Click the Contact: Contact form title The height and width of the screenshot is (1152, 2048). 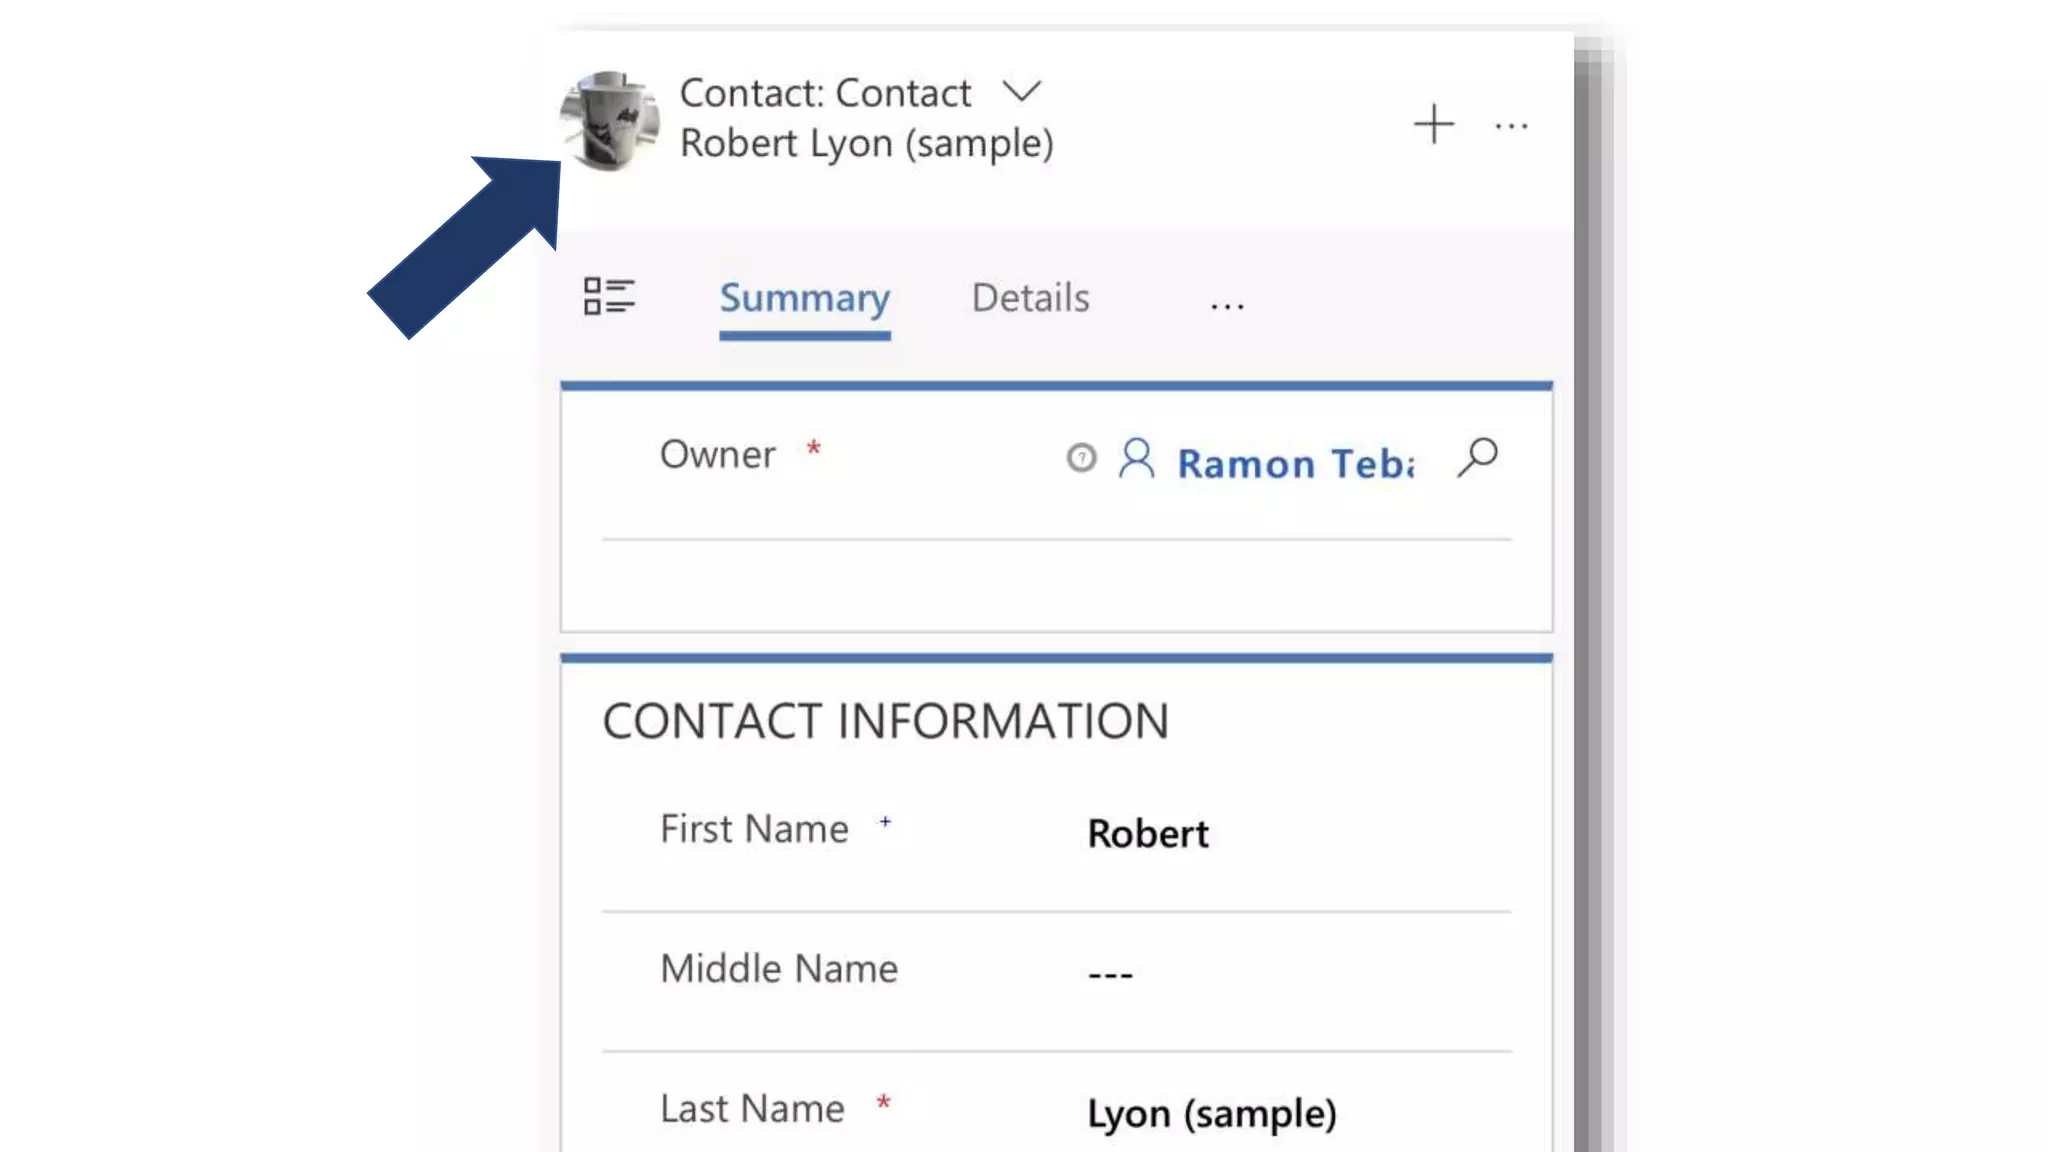(x=825, y=93)
